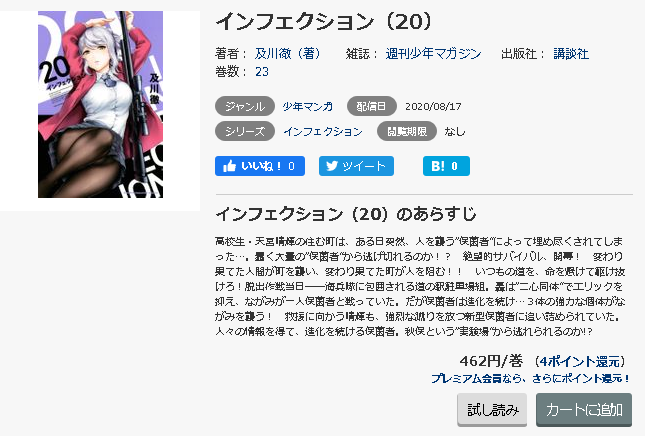Click the volume count link 23
The height and width of the screenshot is (436, 645).
click(x=262, y=72)
